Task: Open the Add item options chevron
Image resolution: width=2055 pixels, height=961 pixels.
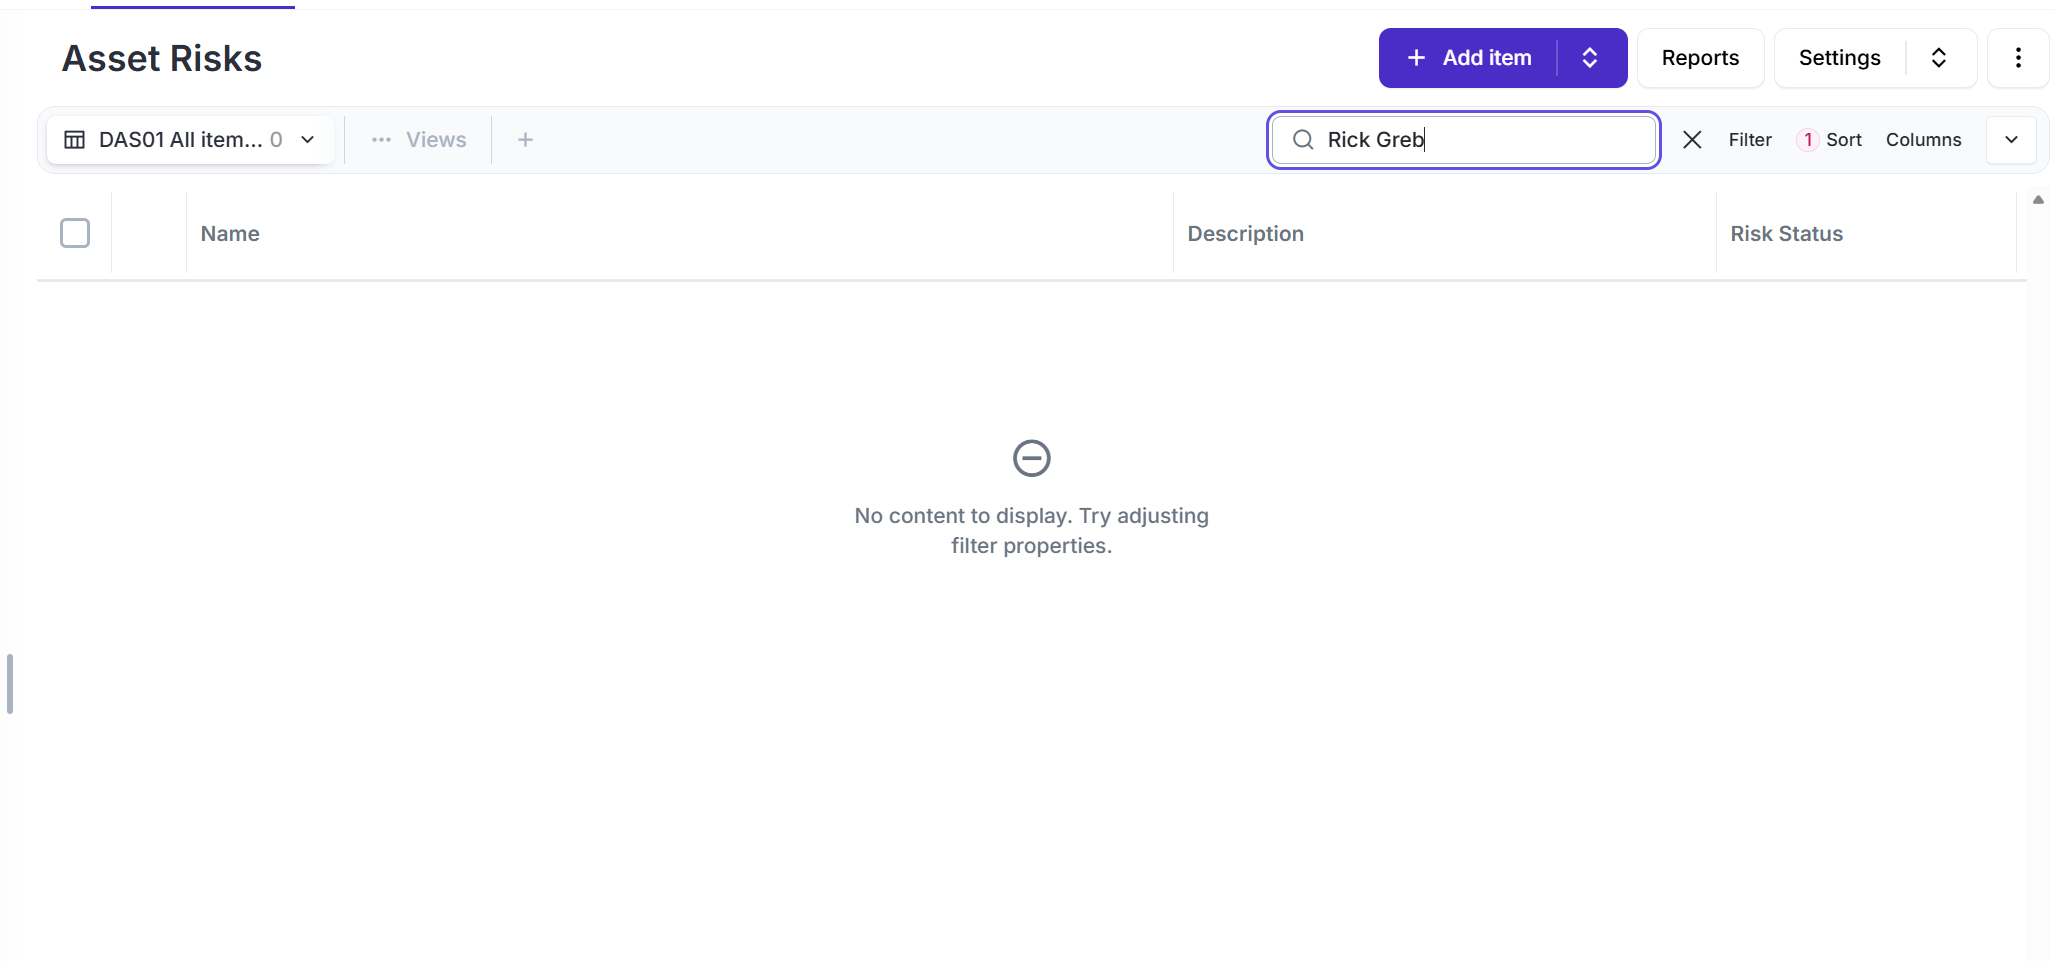Action: click(x=1590, y=58)
